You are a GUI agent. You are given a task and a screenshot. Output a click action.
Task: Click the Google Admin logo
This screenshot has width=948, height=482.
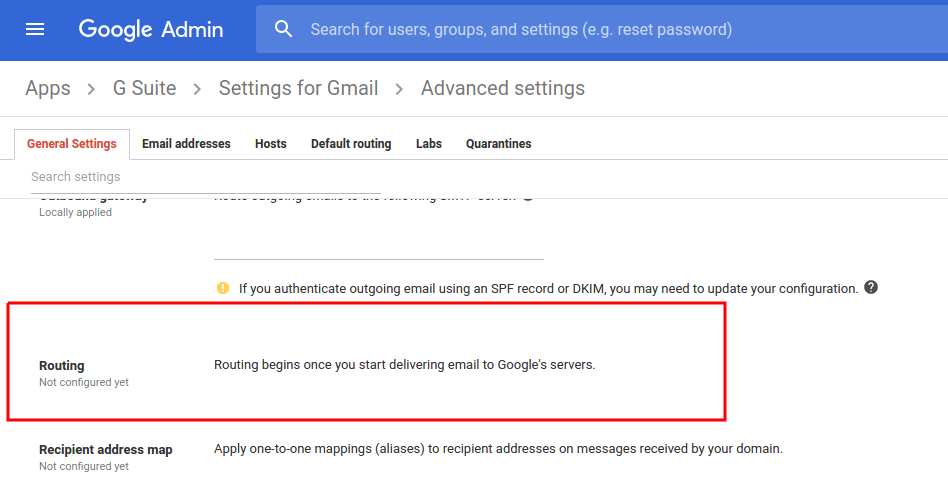[151, 29]
